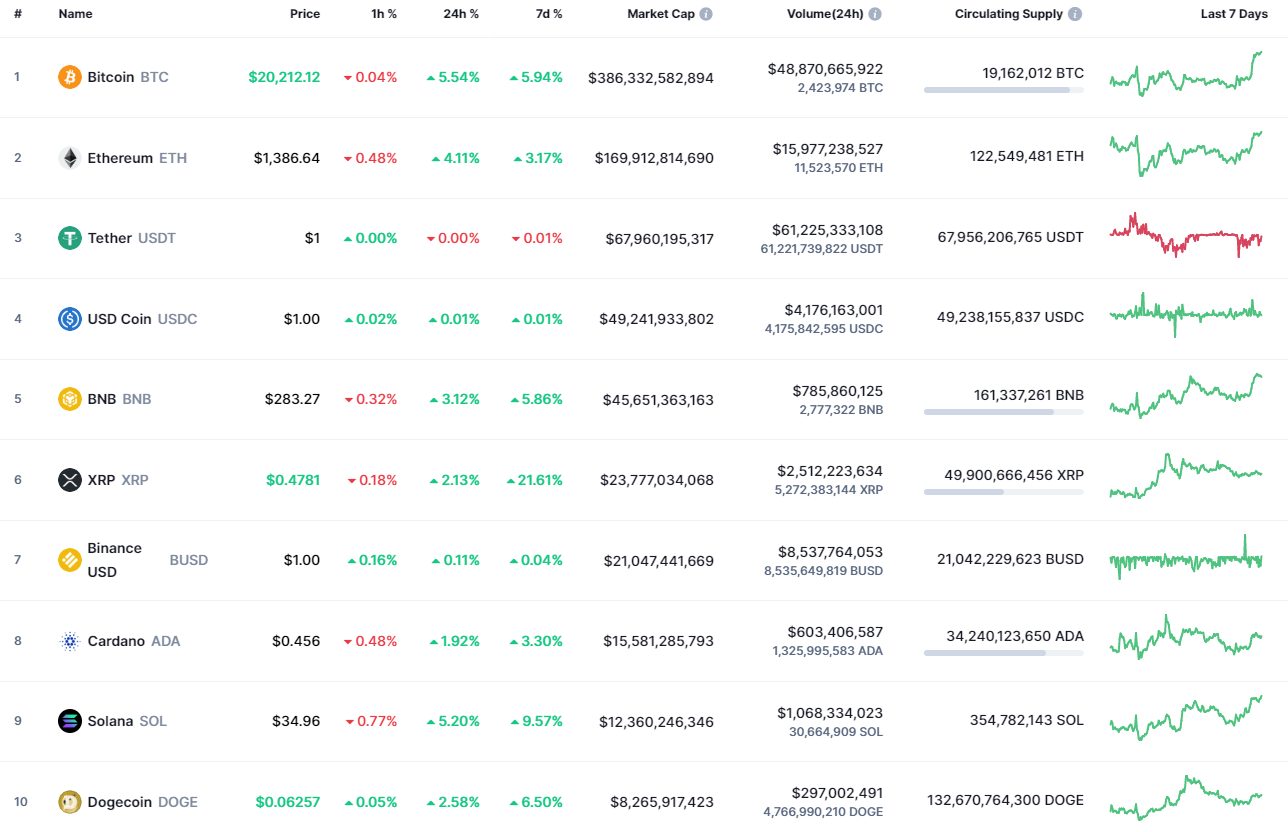The height and width of the screenshot is (832, 1288).
Task: Select the Solana logo icon
Action: tap(68, 721)
